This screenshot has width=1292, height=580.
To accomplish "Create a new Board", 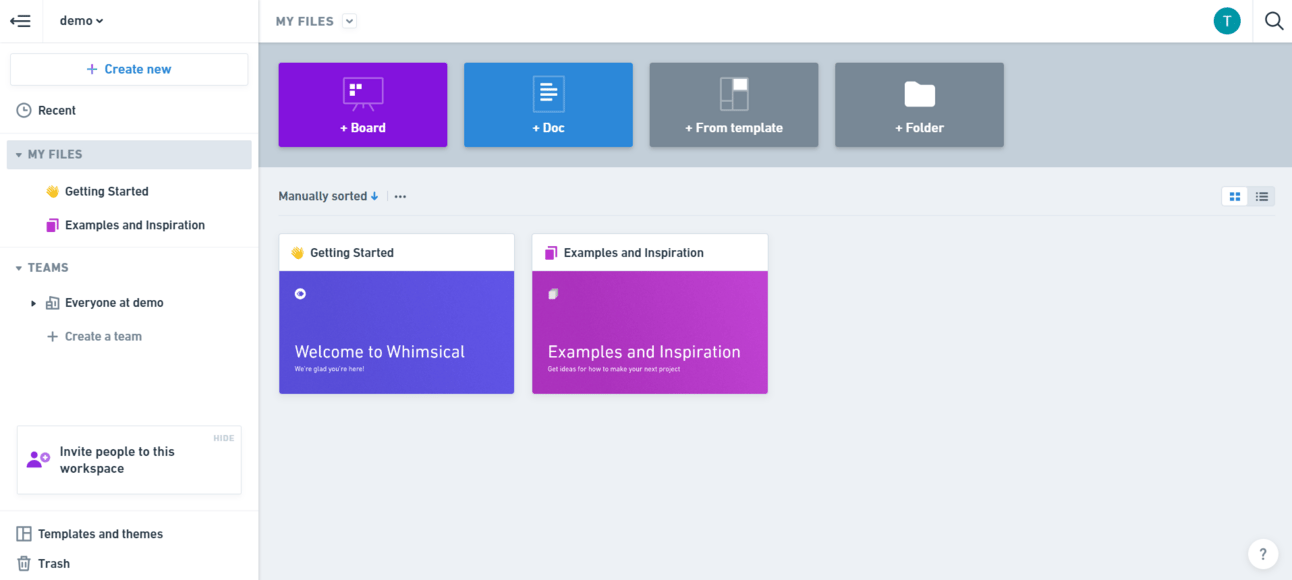I will (363, 105).
